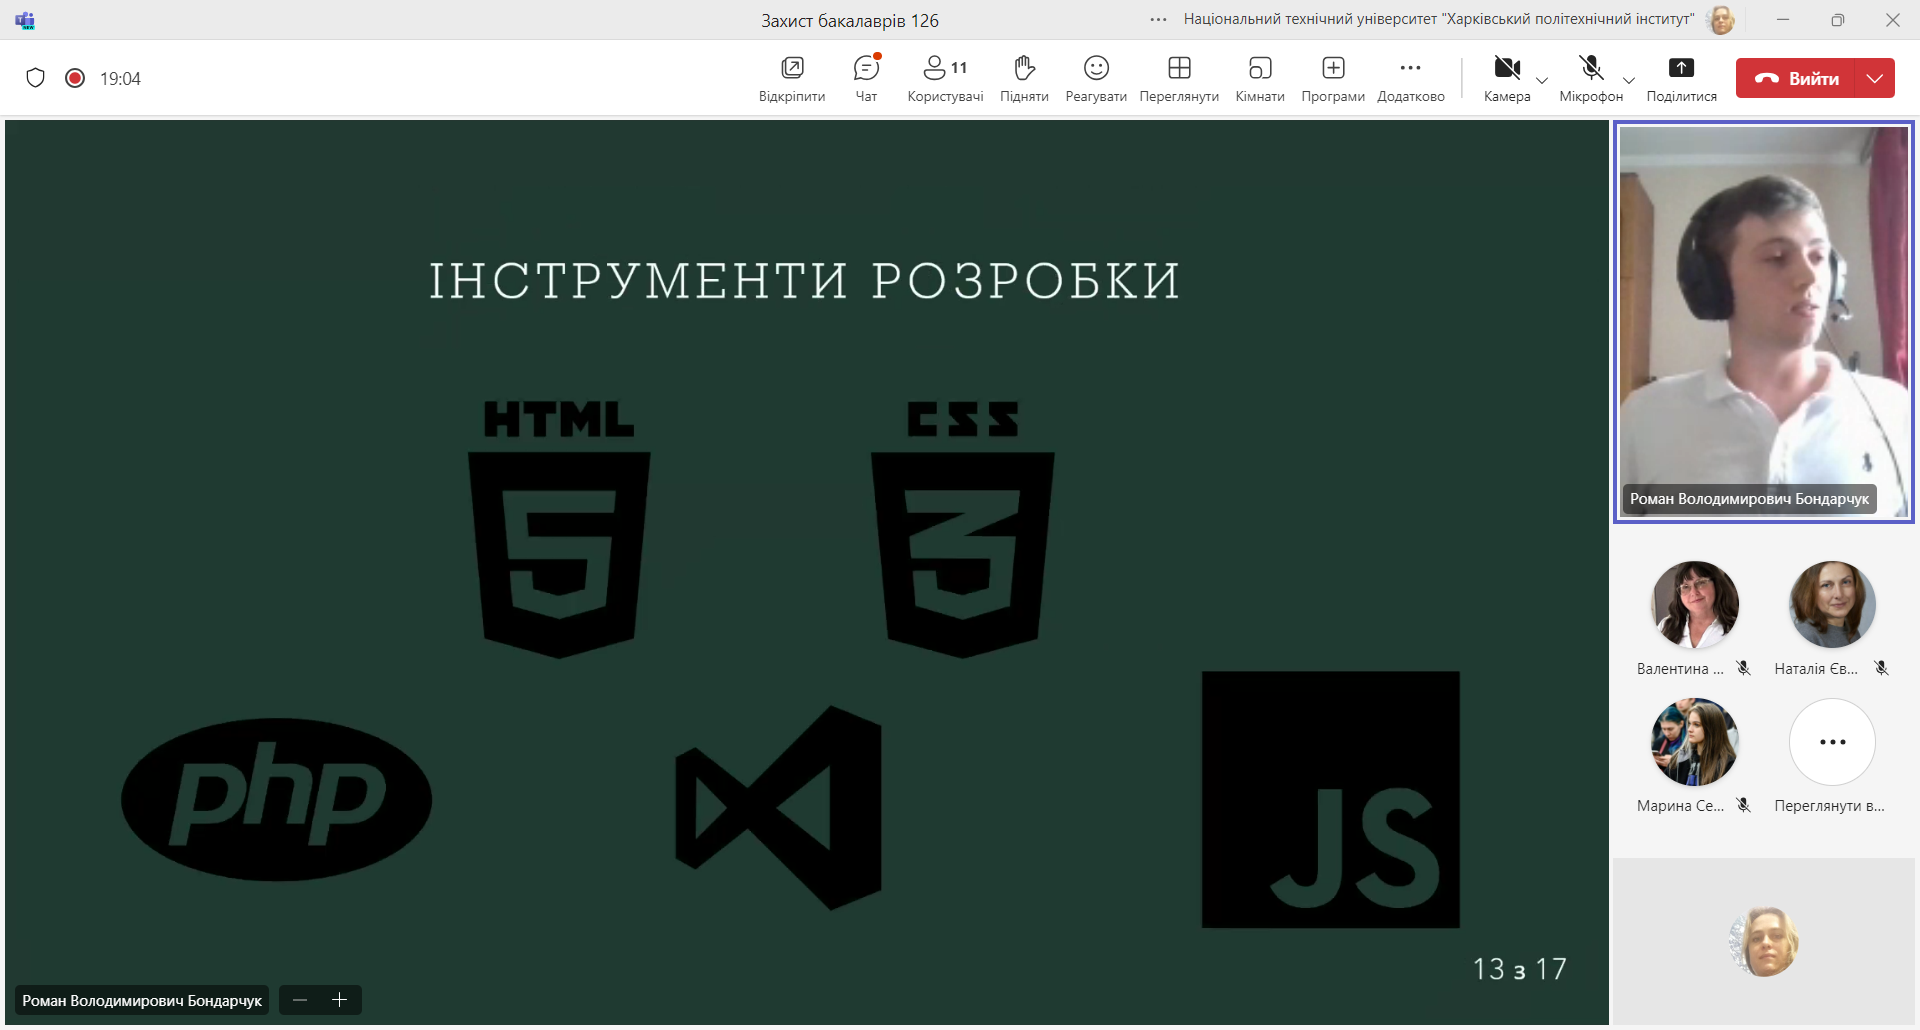Open the Додатково more actions menu
1920x1030 pixels.
(1410, 78)
